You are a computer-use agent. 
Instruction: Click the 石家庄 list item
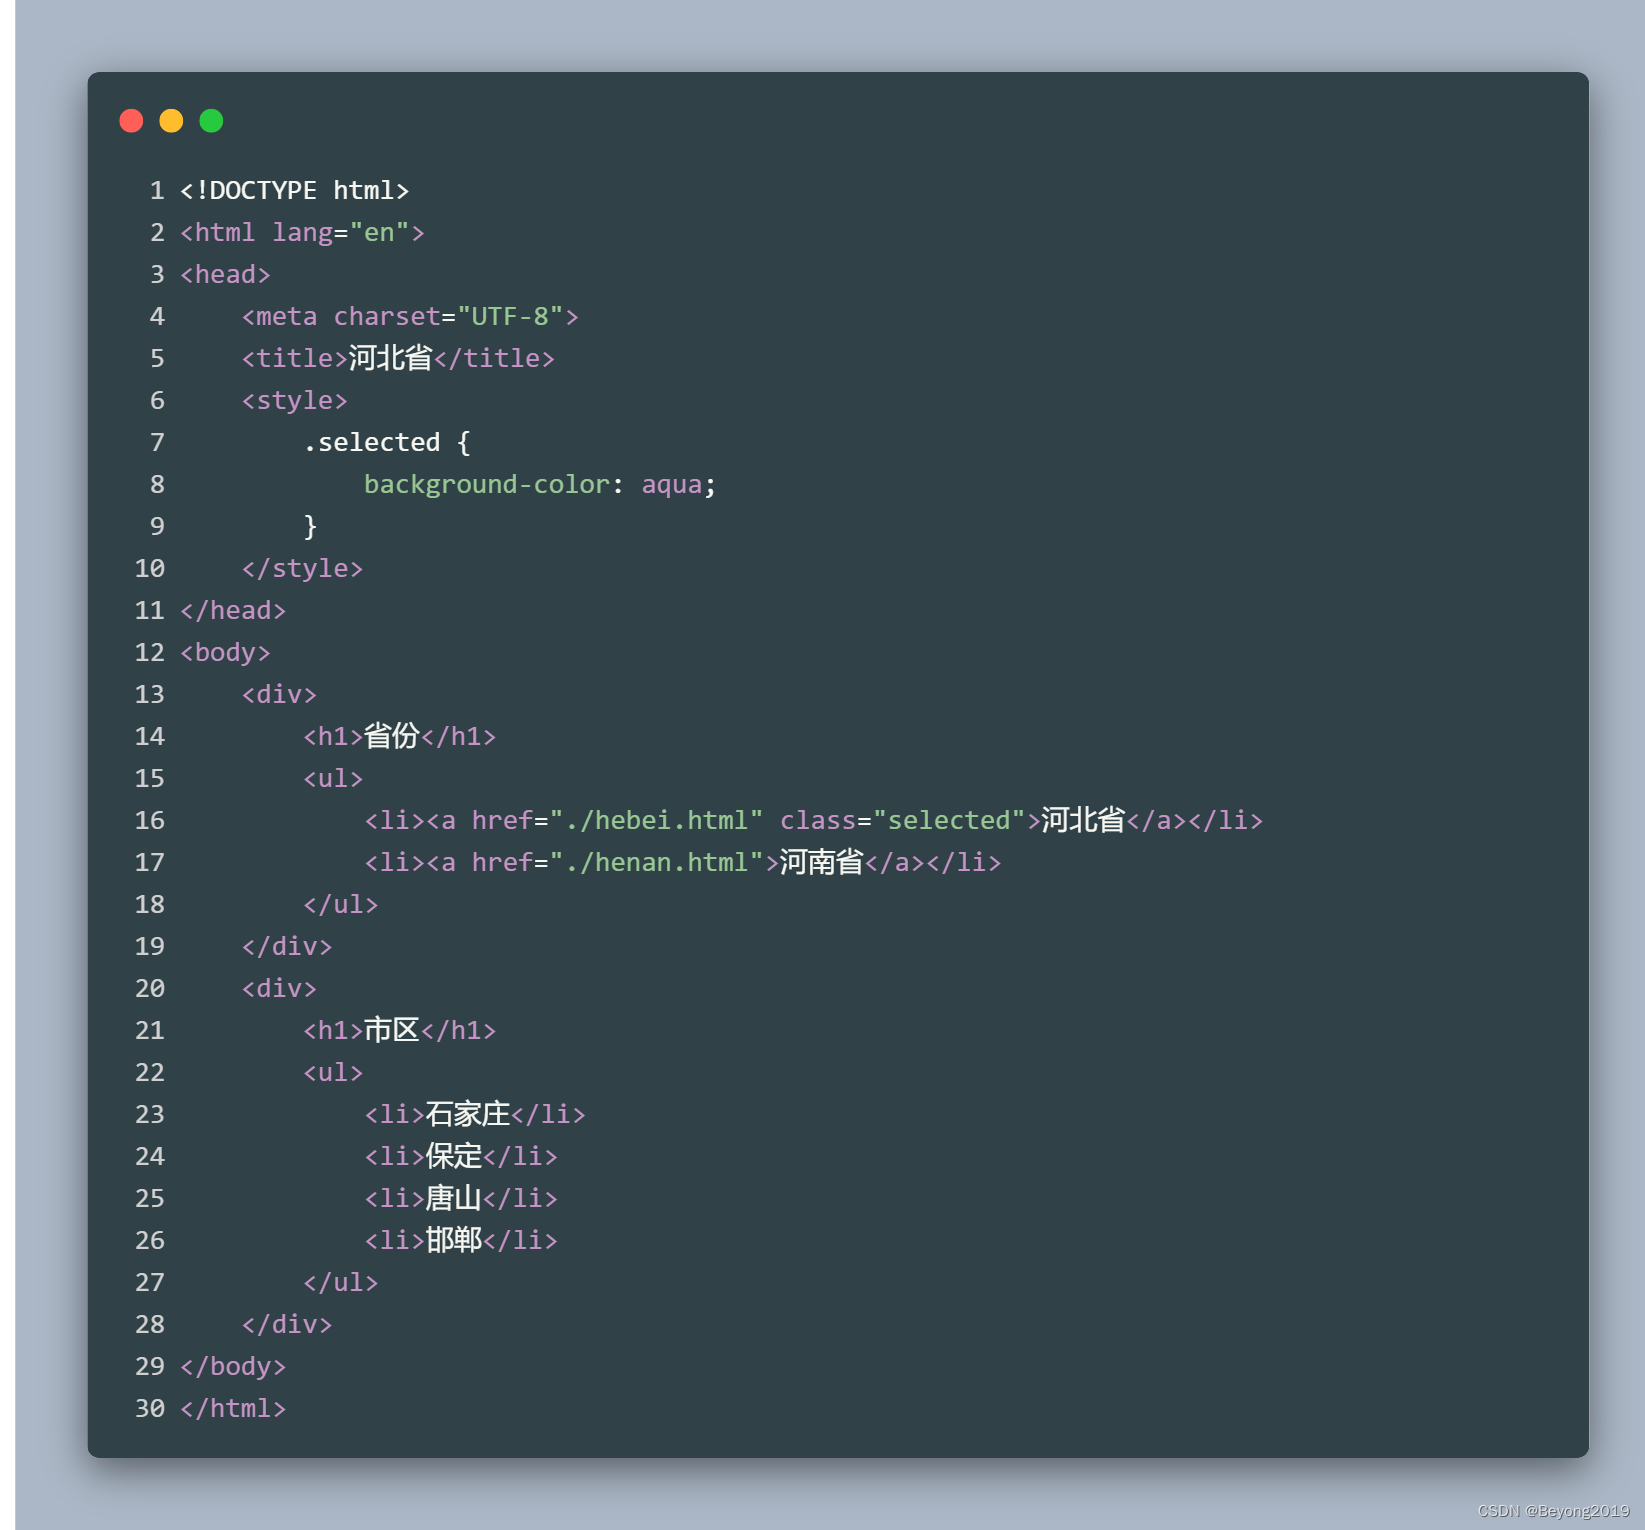tap(475, 1114)
